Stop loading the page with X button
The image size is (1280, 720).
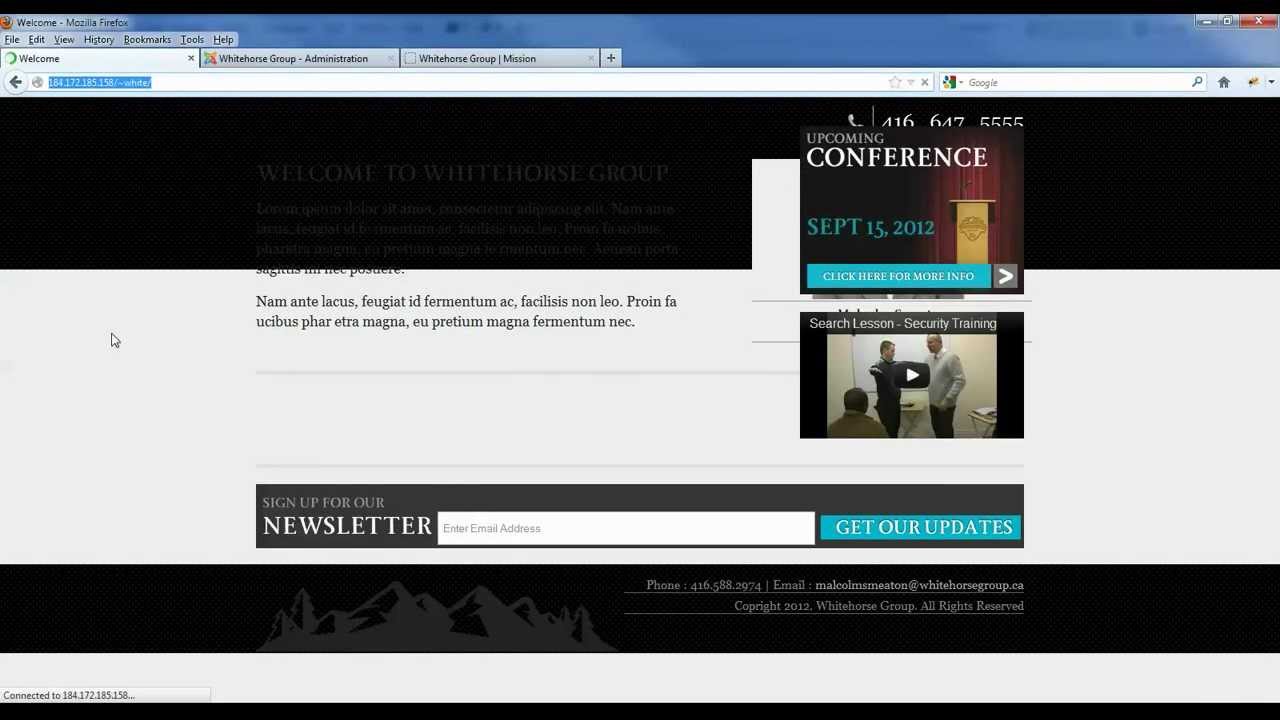coord(925,83)
